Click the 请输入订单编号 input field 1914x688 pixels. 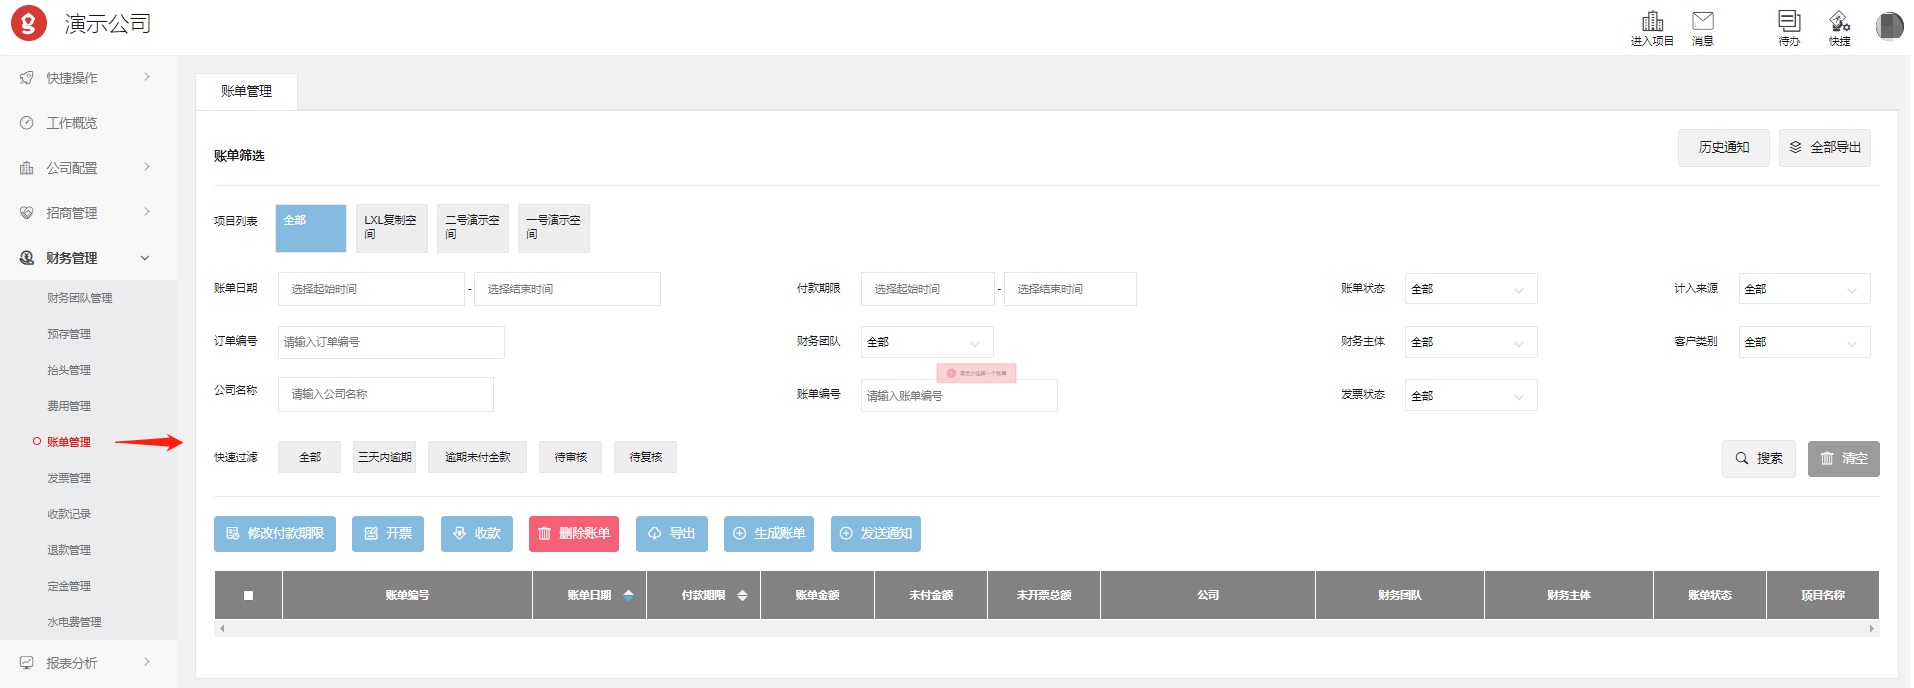[391, 342]
